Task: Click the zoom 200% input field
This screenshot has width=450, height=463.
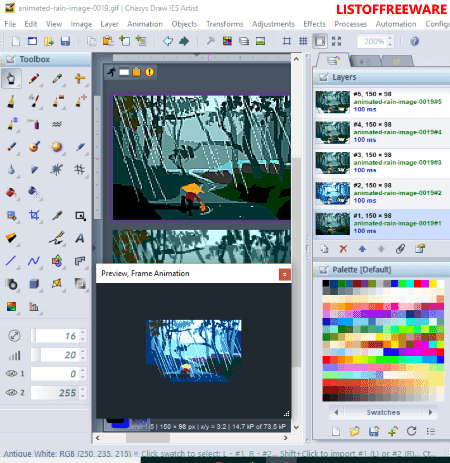Action: (x=372, y=41)
